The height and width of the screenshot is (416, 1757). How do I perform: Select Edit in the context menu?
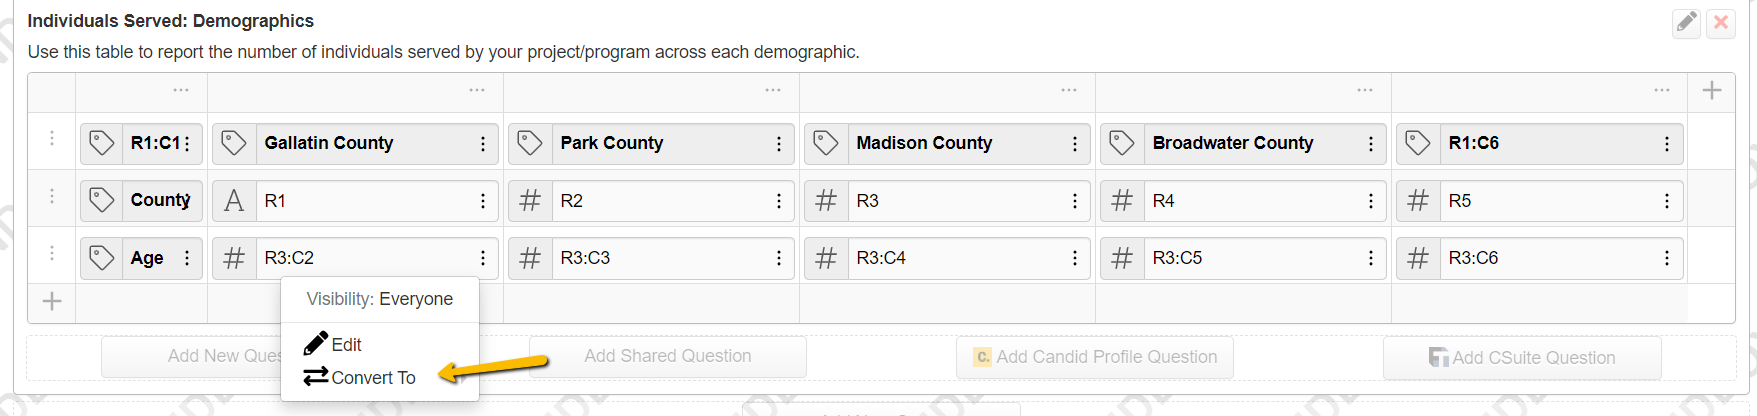(334, 344)
